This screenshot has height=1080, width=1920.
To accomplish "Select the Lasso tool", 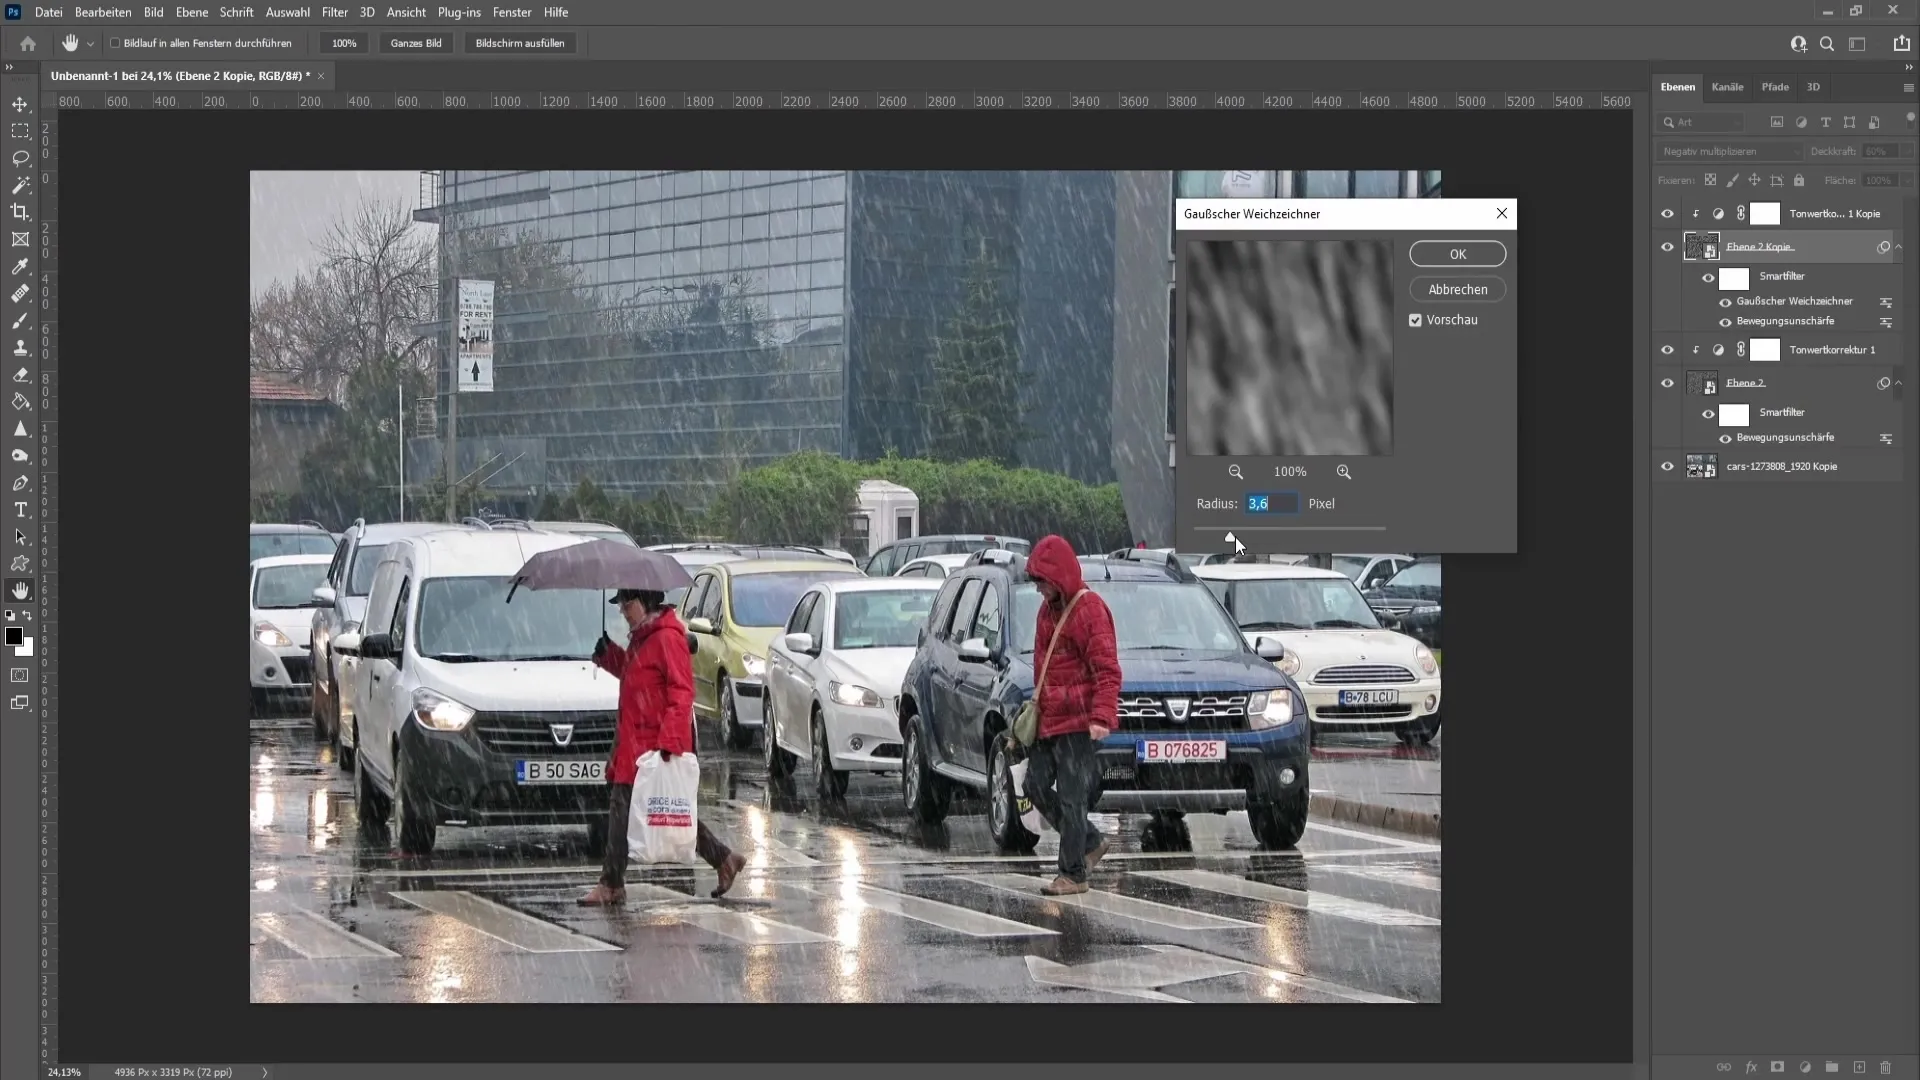I will click(20, 158).
